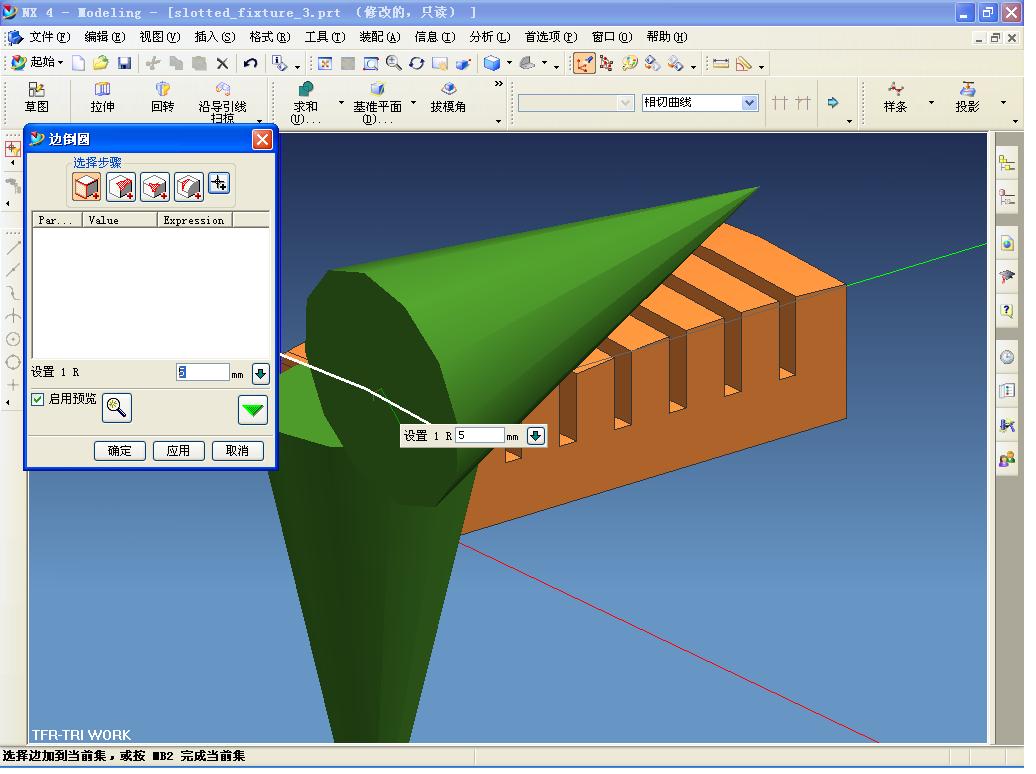The image size is (1036, 774).
Task: Click the Datum Plane (基准平面) tool
Action: (377, 102)
